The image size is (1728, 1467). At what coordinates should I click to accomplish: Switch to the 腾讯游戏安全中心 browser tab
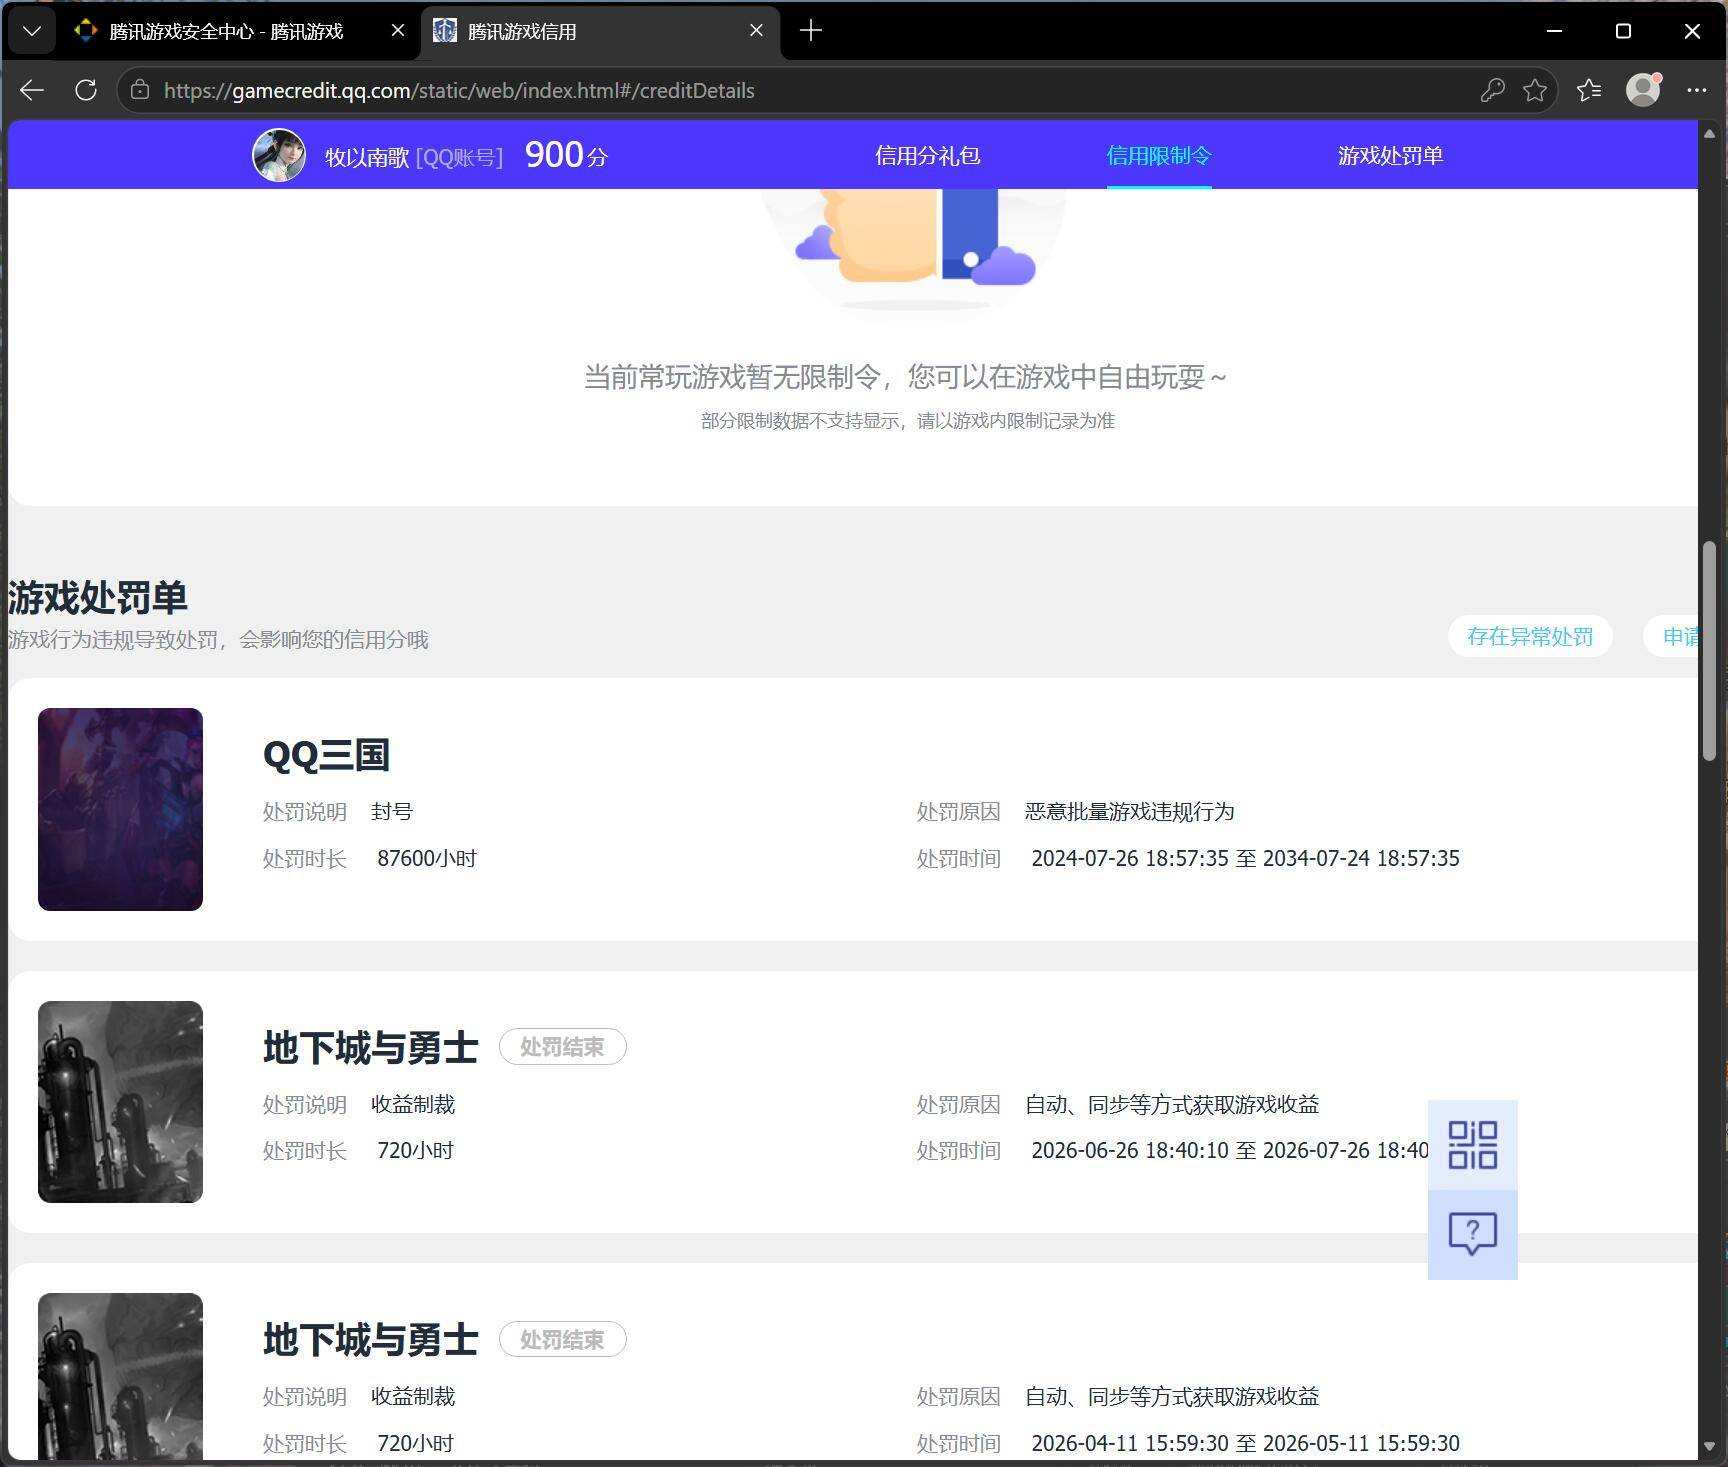(226, 31)
